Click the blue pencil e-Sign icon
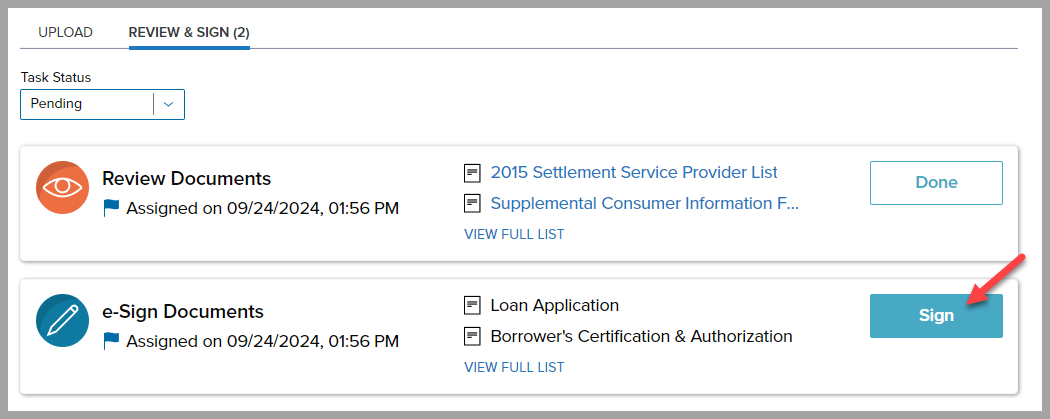Viewport: 1050px width, 419px height. 62,319
